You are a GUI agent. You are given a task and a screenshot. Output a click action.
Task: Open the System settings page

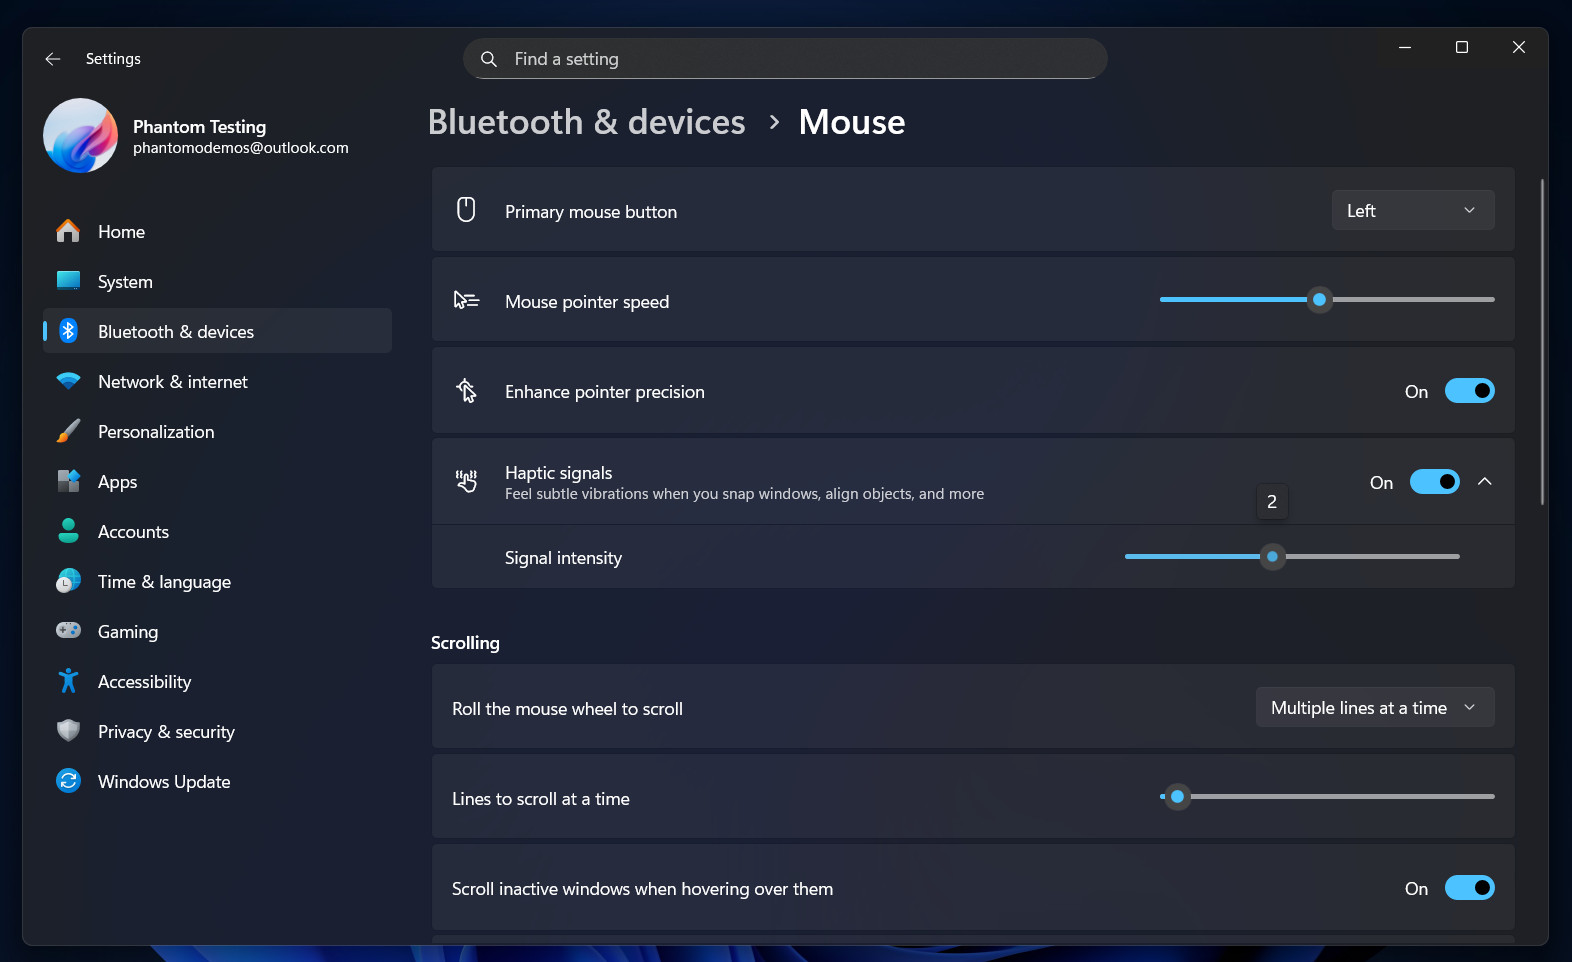(125, 282)
